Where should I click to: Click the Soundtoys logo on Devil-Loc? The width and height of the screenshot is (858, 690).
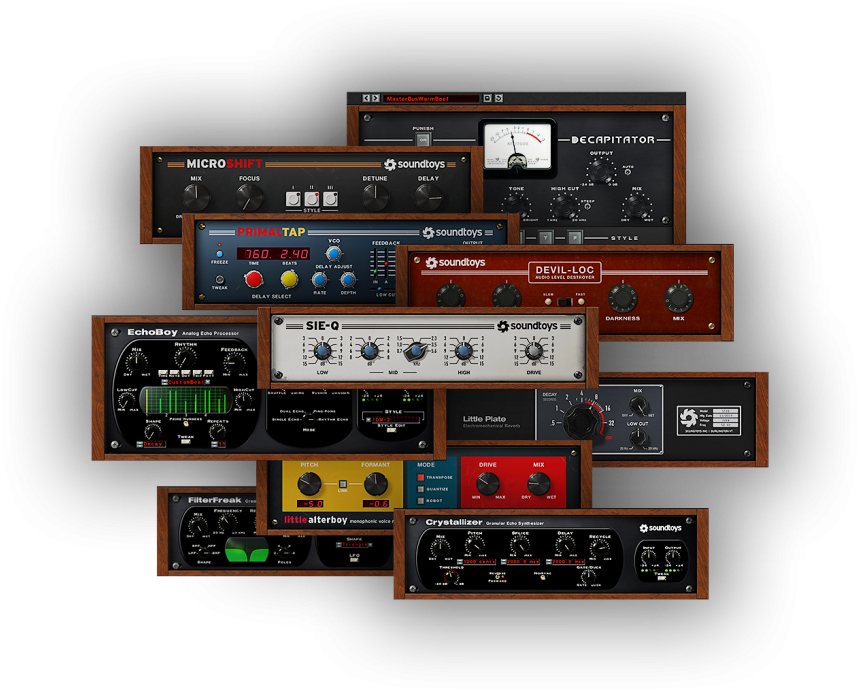pos(455,263)
